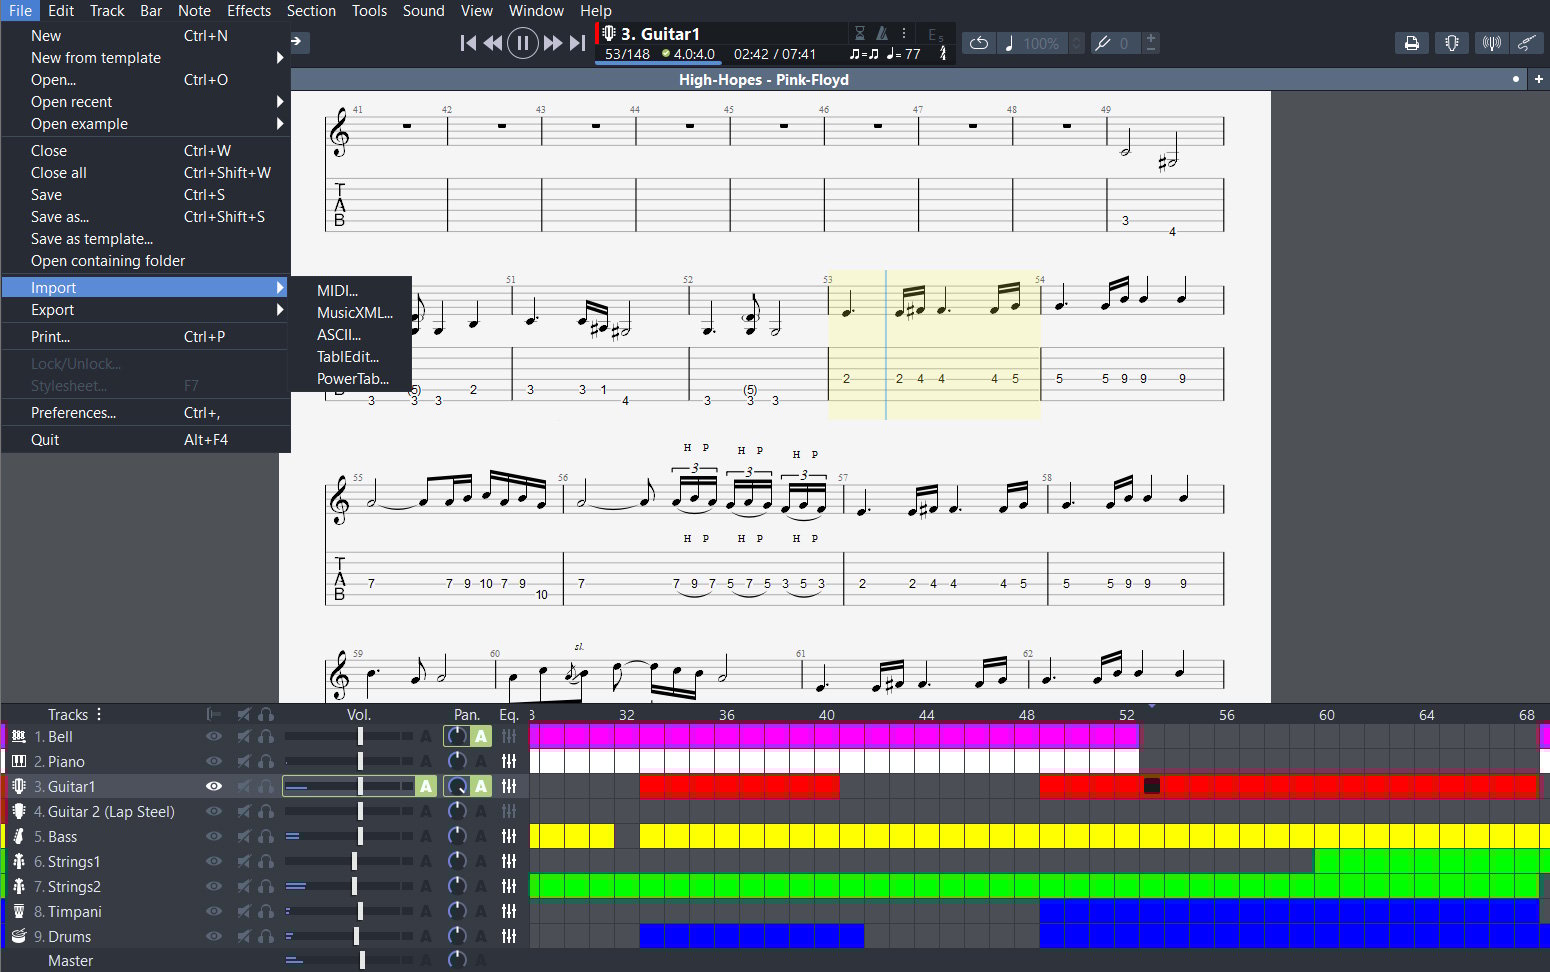Click the Timpani track drum icon
The width and height of the screenshot is (1550, 972).
[18, 911]
